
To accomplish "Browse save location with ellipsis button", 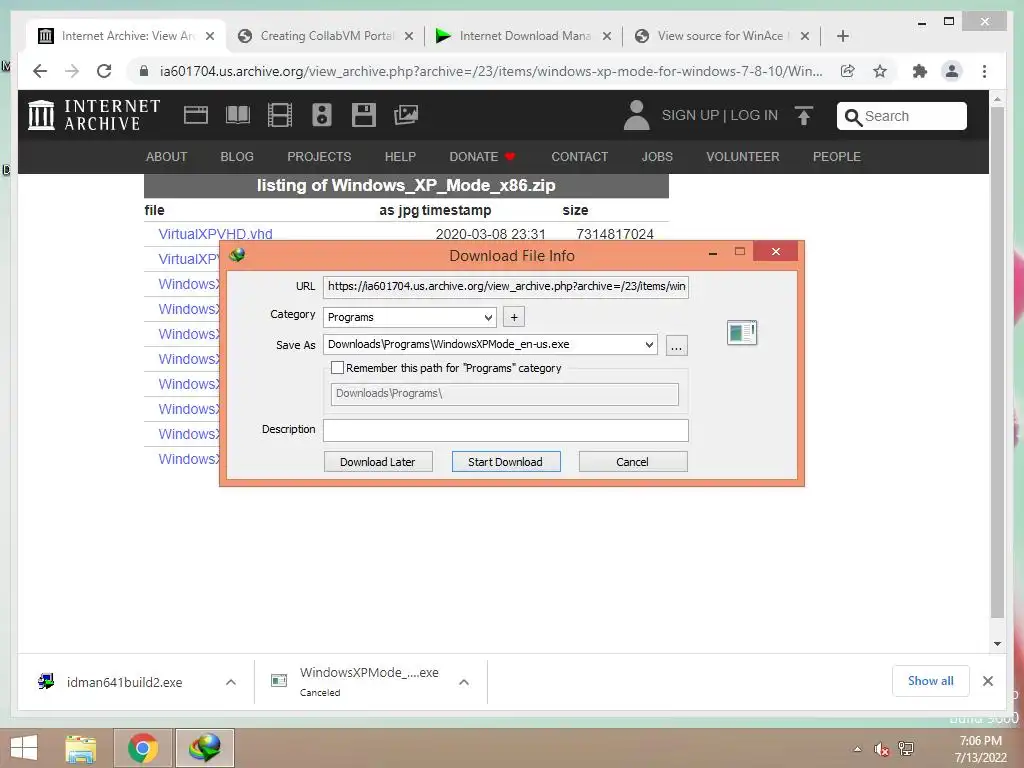I will click(677, 345).
